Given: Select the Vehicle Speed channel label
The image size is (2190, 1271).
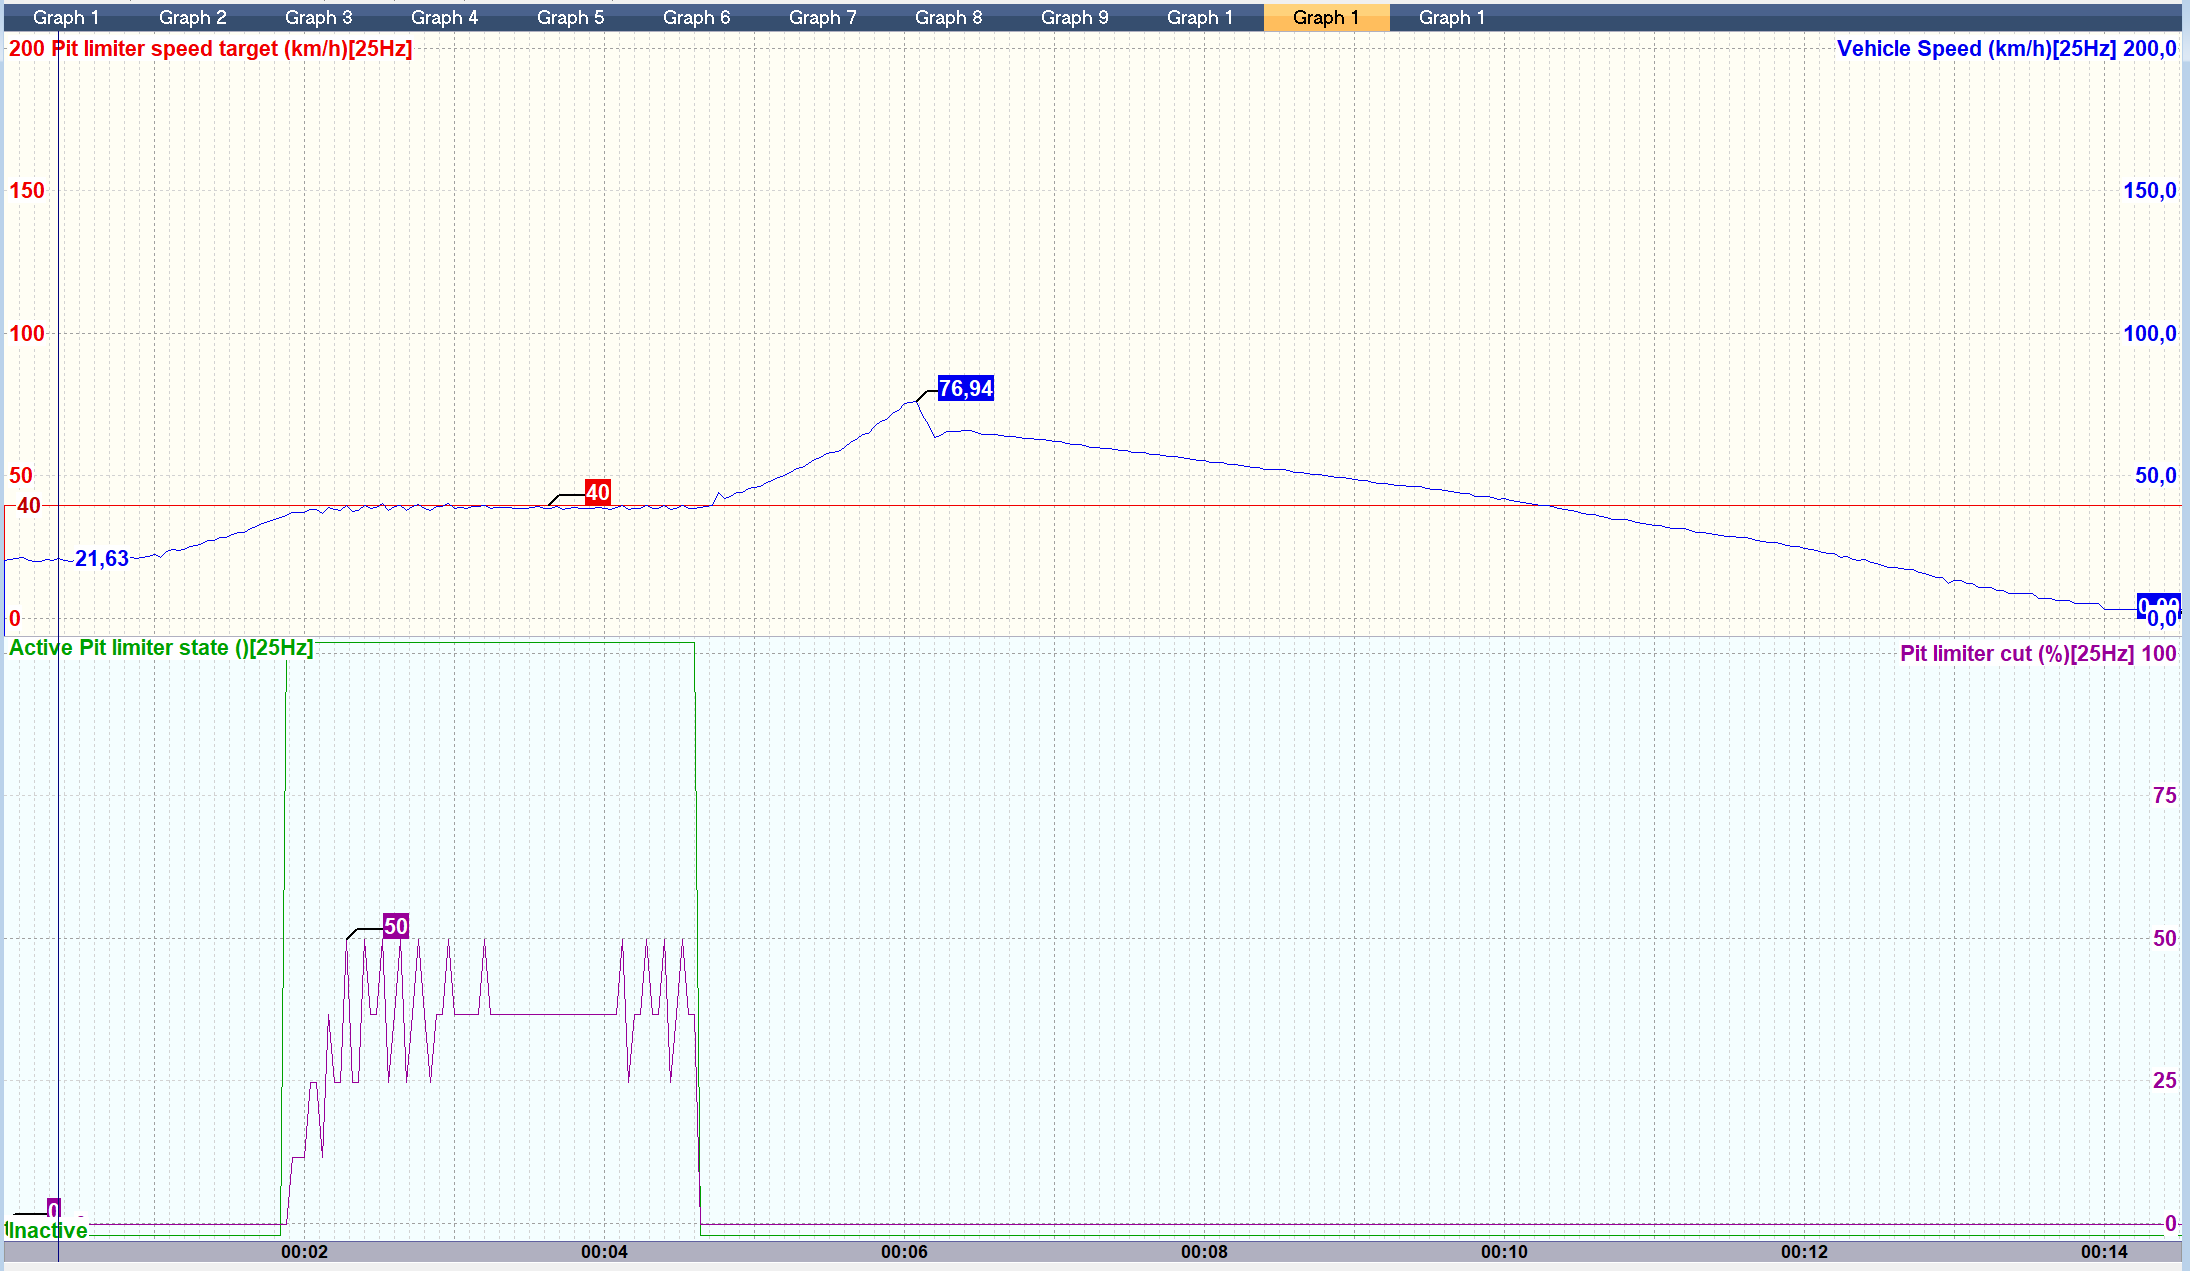Looking at the screenshot, I should click(x=1975, y=48).
